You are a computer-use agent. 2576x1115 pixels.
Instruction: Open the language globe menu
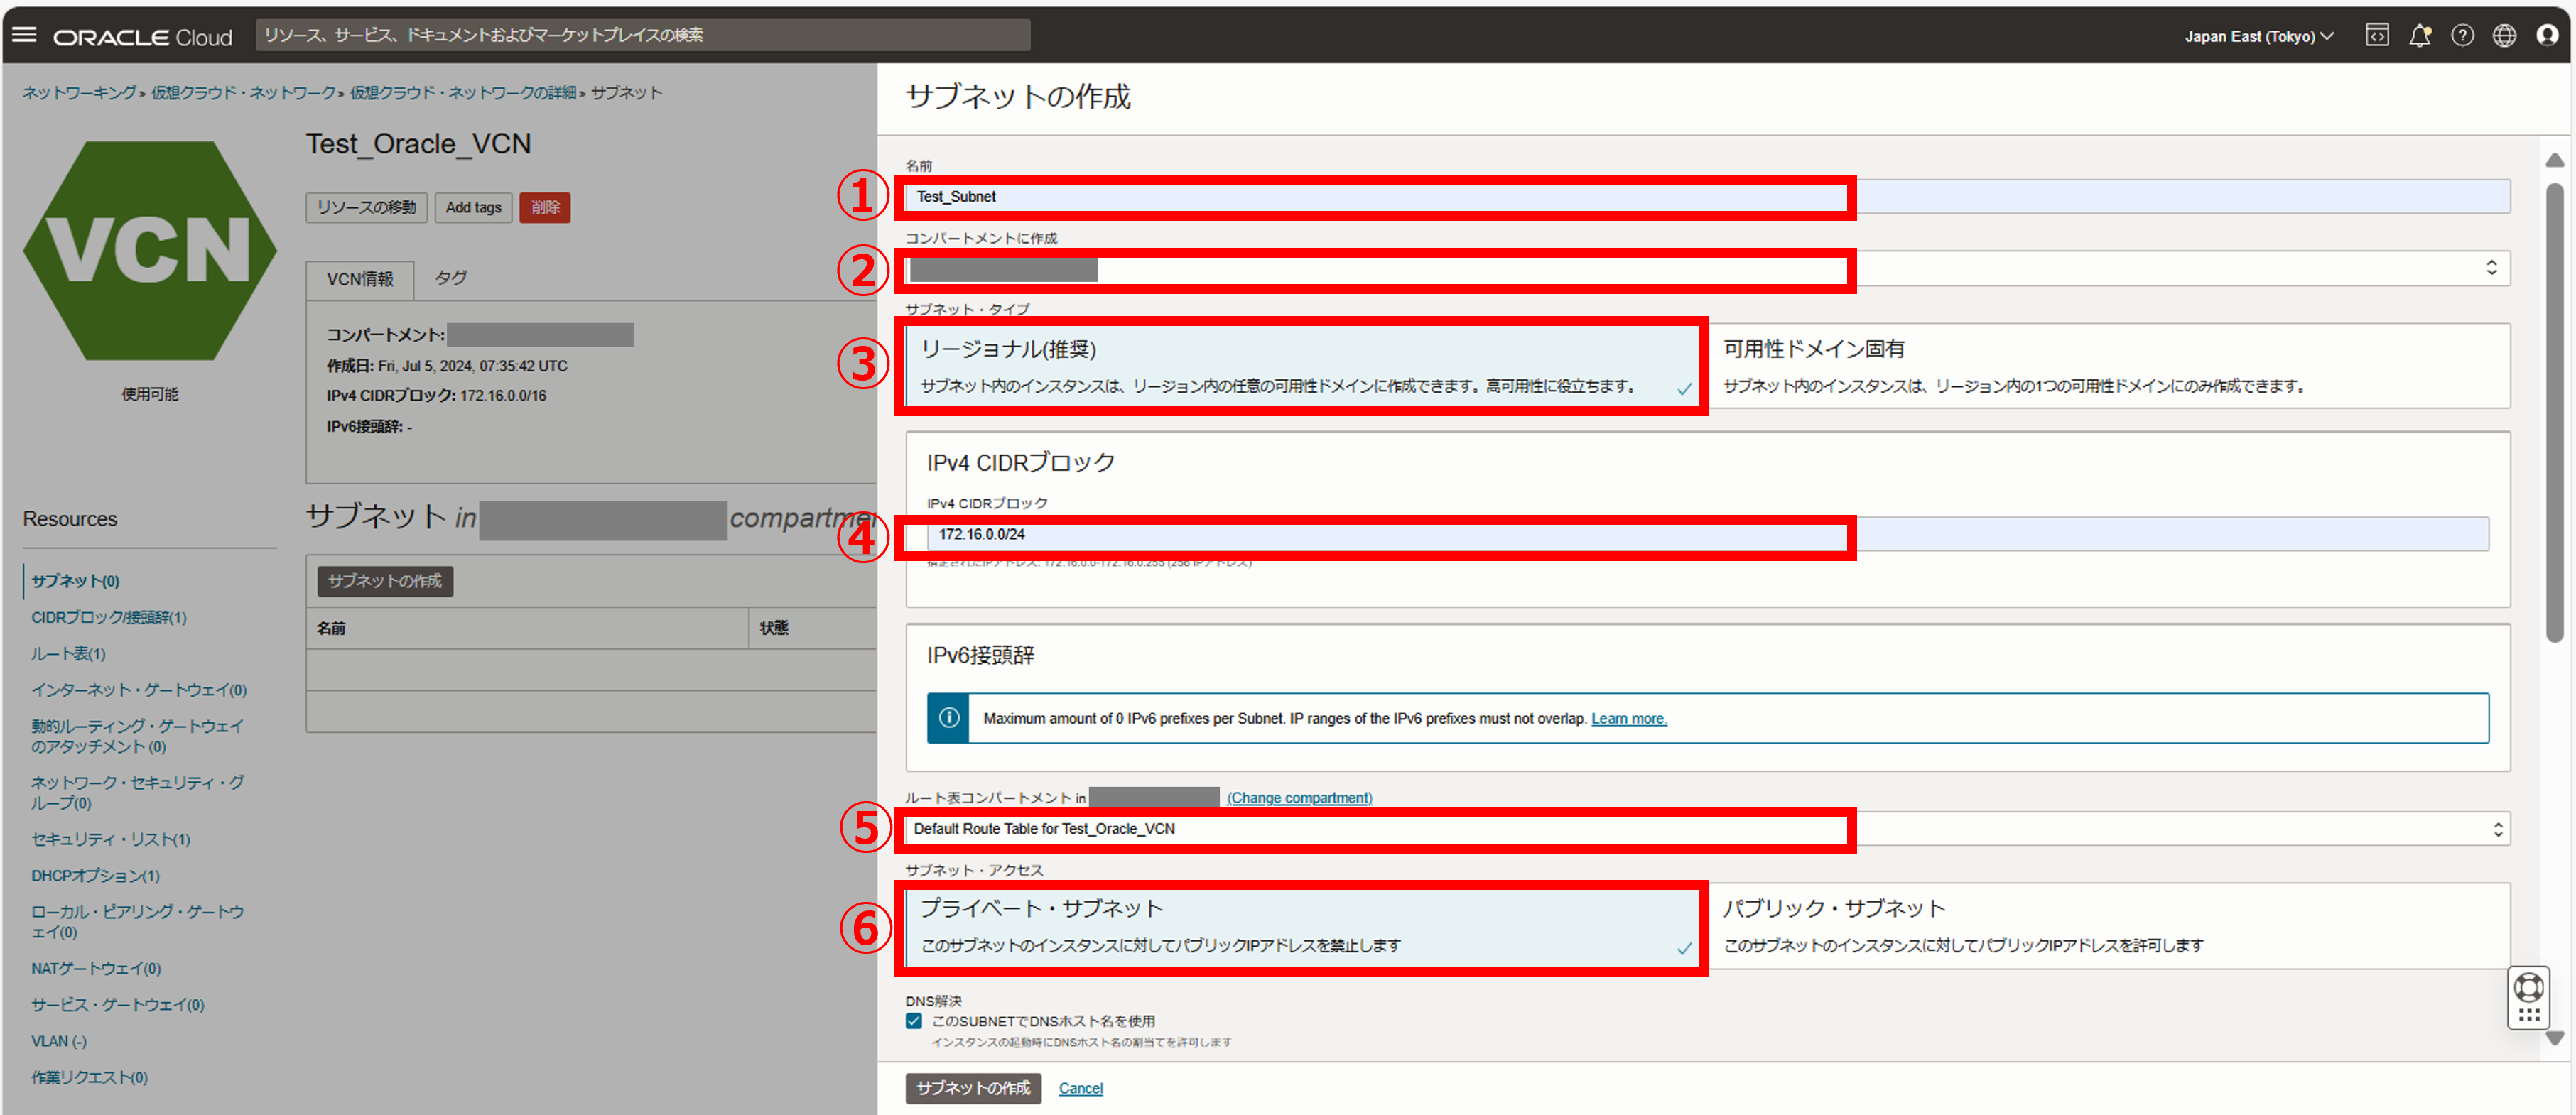(2504, 36)
